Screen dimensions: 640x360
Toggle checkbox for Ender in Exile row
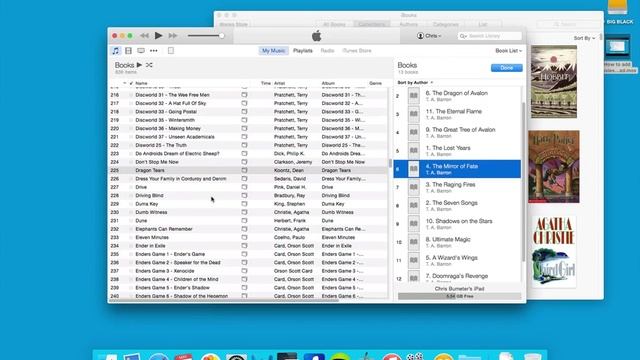click(x=131, y=246)
